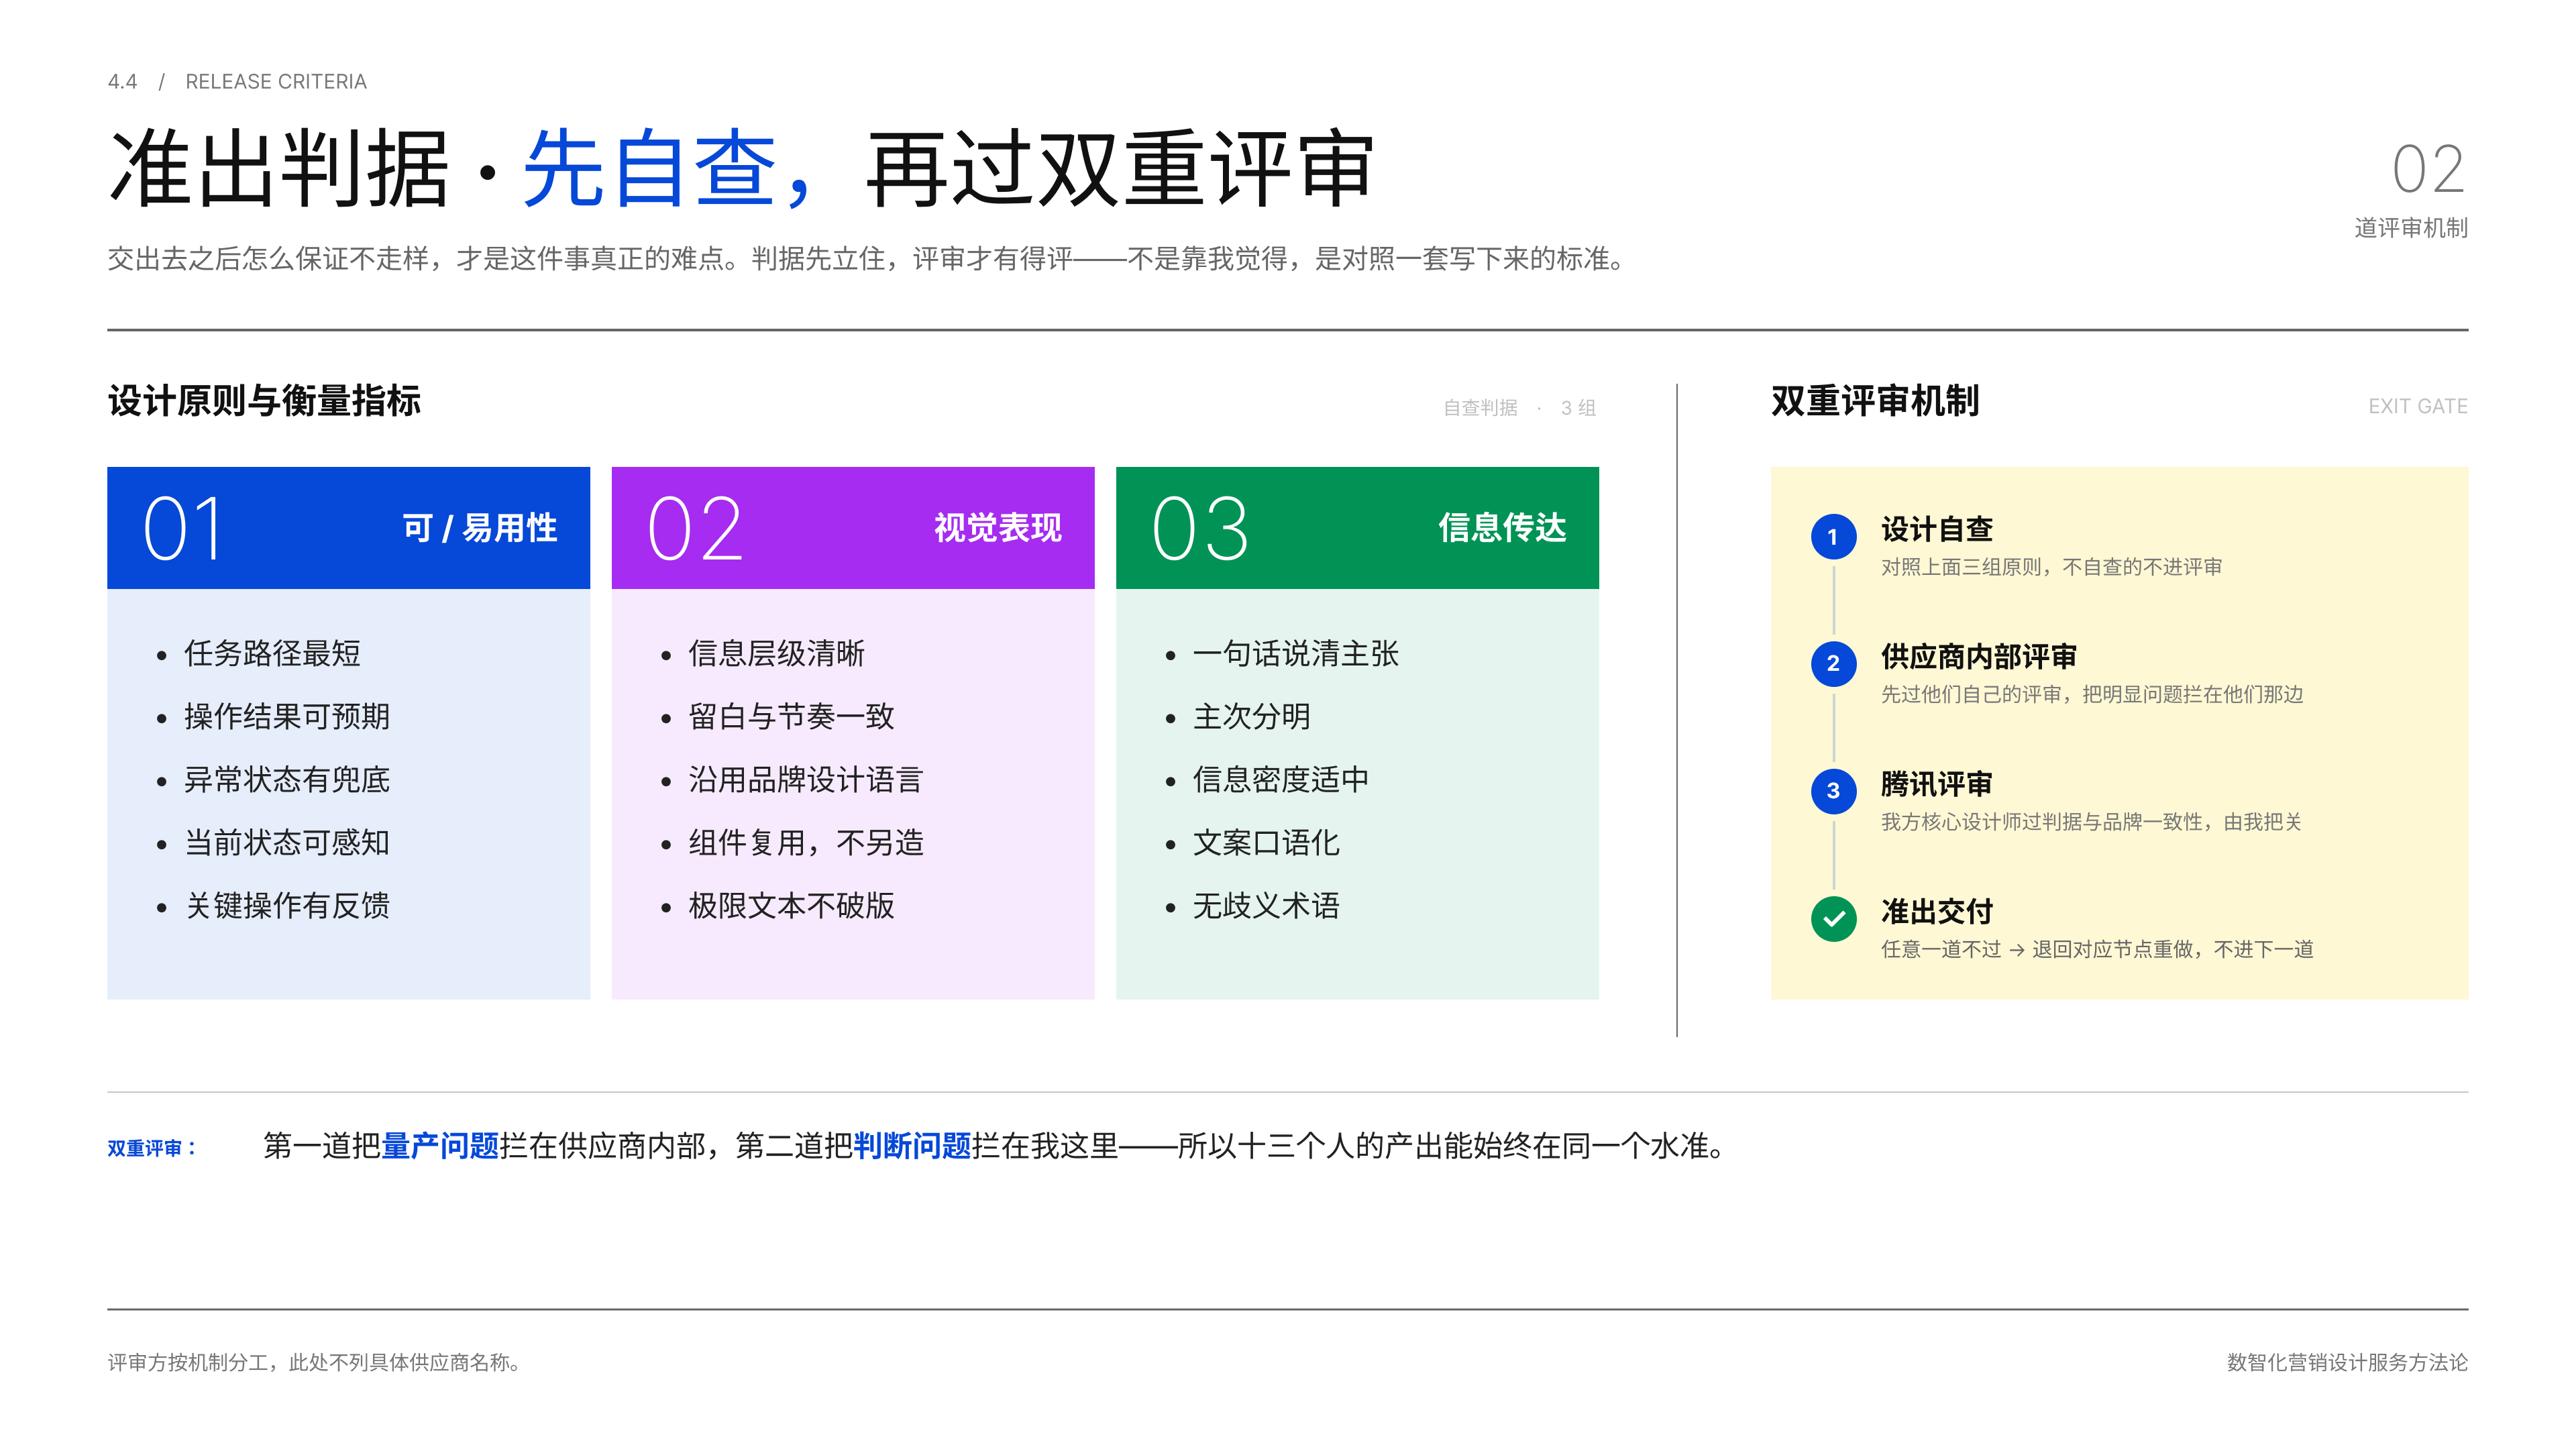Viewport: 2576px width, 1449px height.
Task: Click the large 02 number above 道评审机制
Action: pos(2428,169)
